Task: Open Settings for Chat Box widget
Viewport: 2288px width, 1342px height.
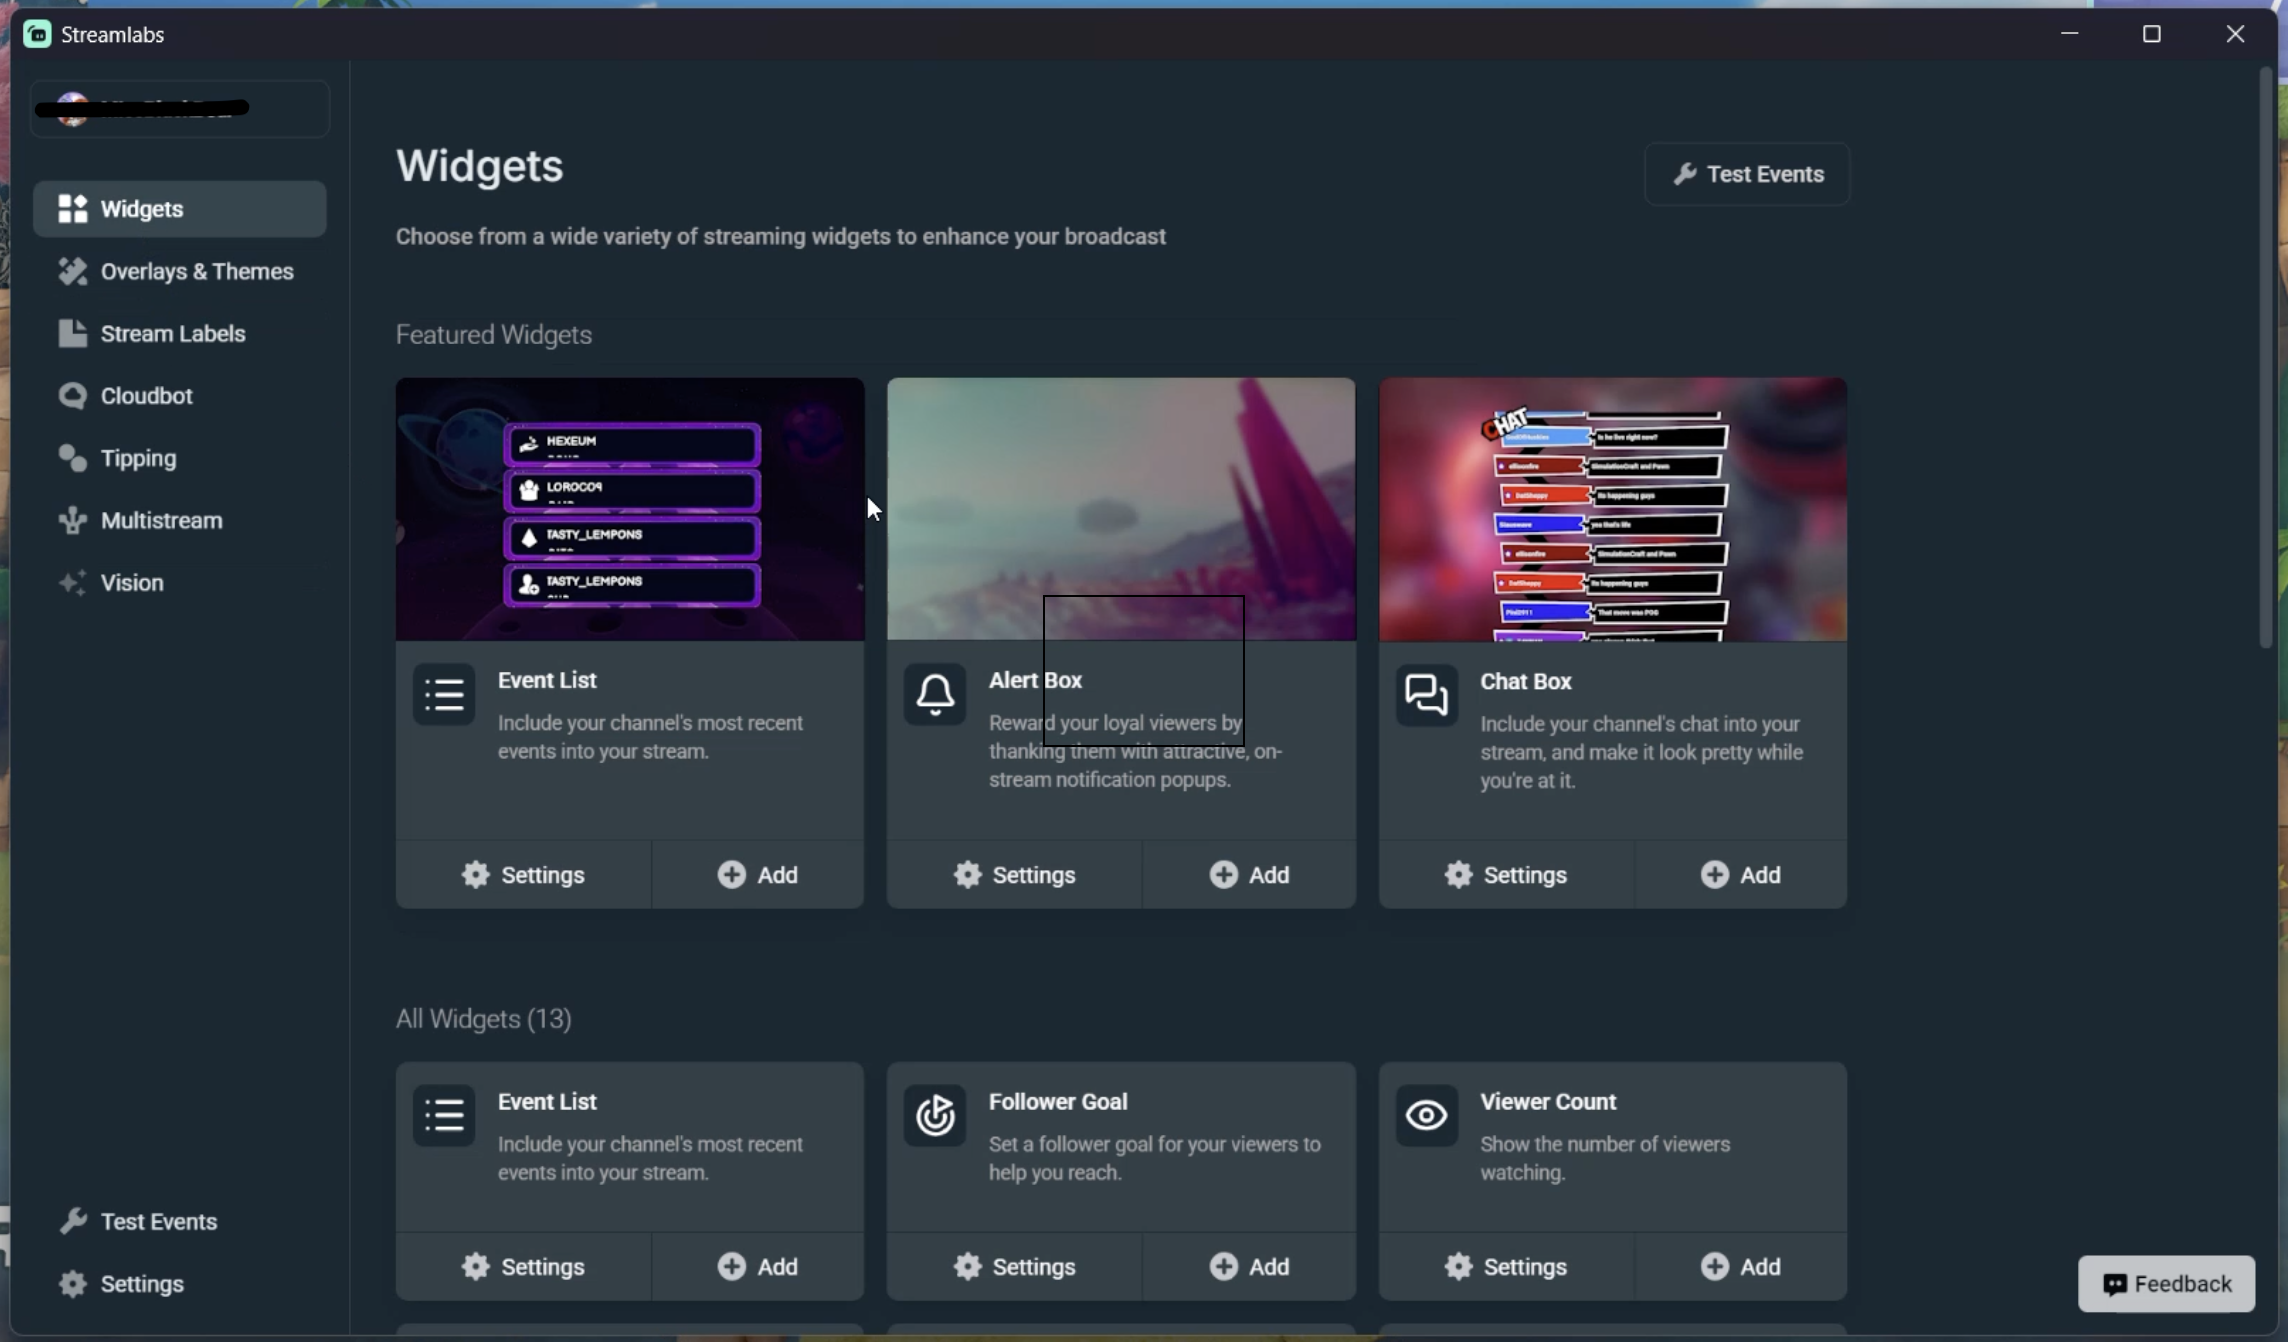Action: coord(1506,874)
